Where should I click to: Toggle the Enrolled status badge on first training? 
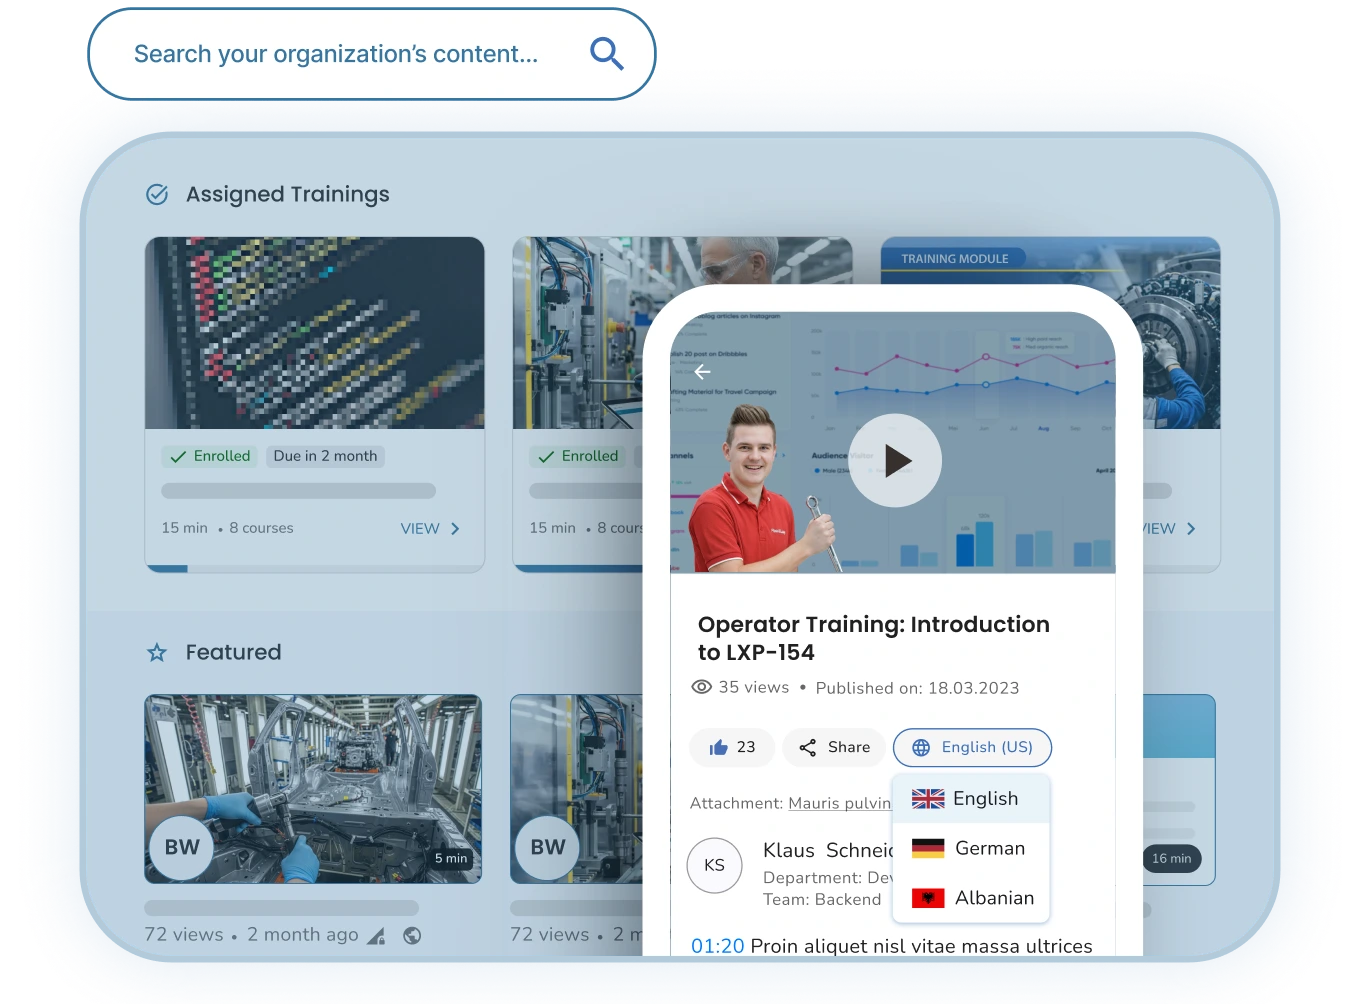[209, 456]
